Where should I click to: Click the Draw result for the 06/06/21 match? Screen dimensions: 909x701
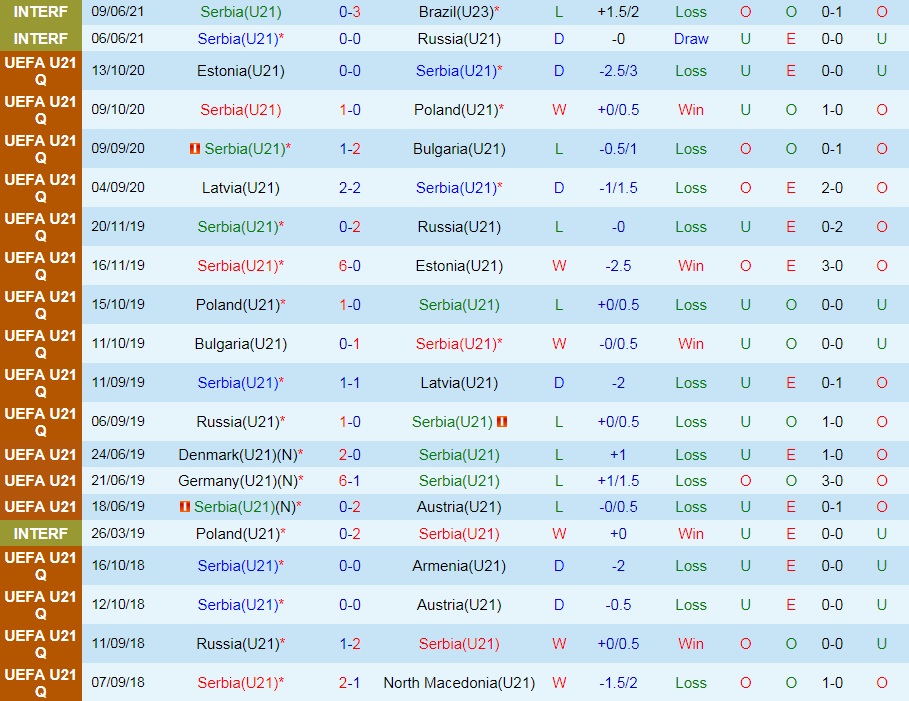[690, 39]
